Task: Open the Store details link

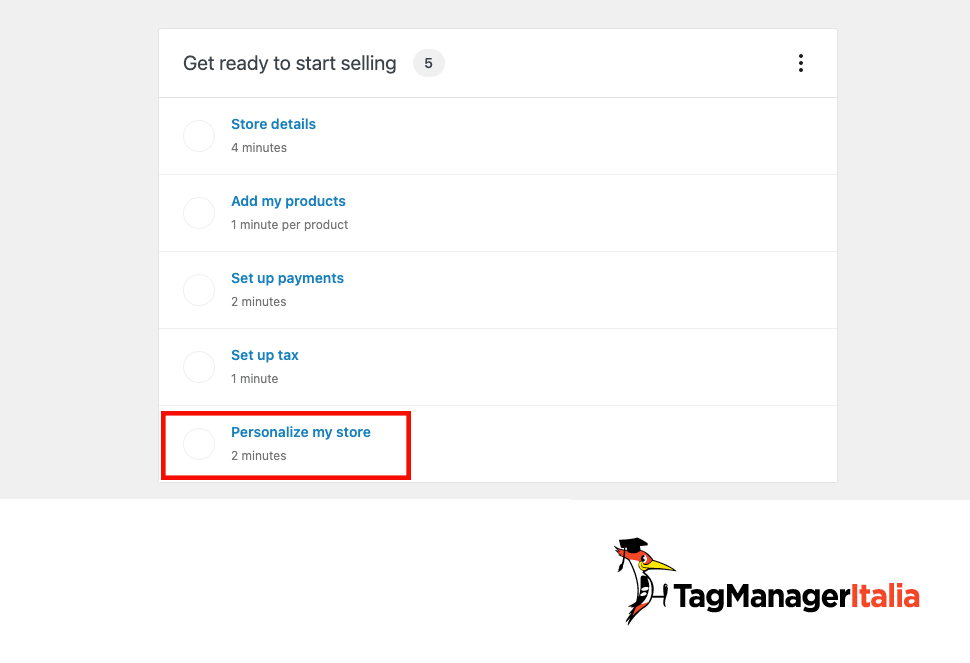Action: 273,124
